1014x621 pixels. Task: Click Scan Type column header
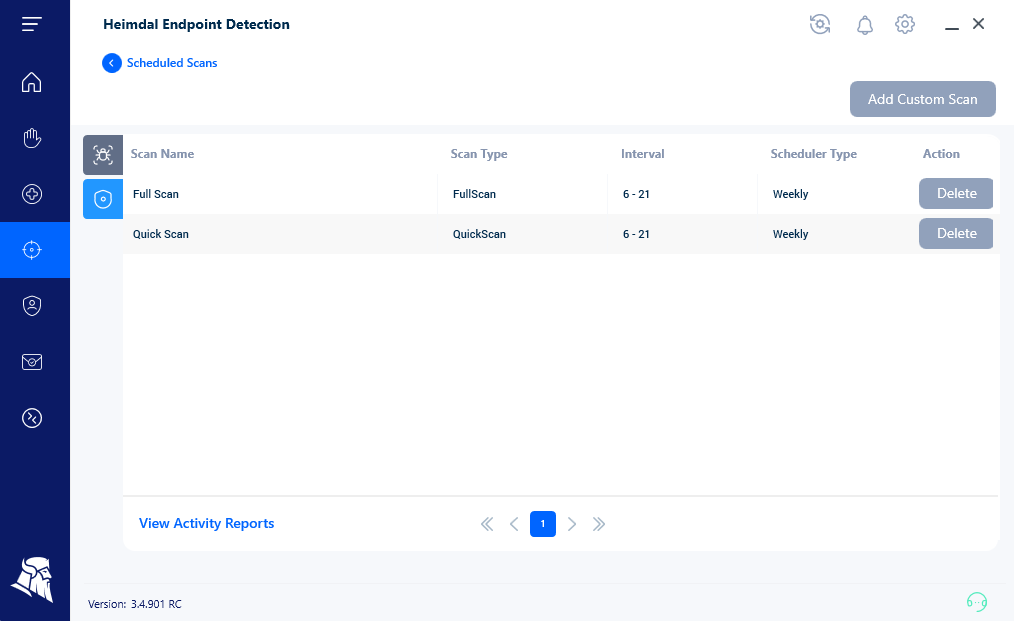(x=479, y=154)
